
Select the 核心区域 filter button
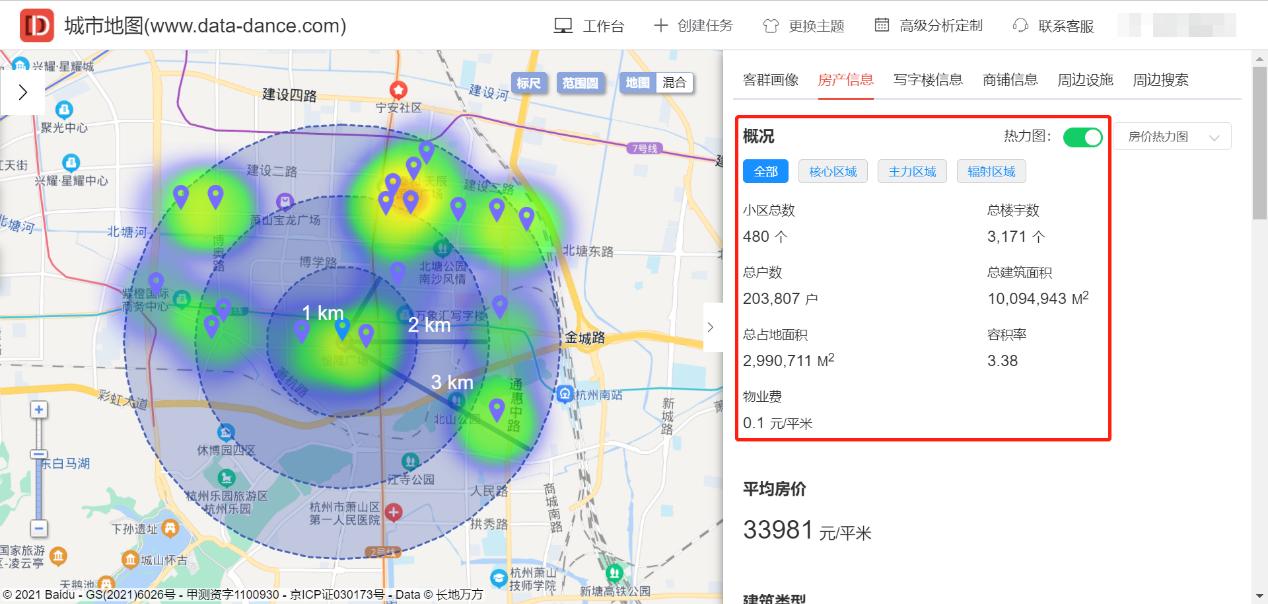[832, 171]
